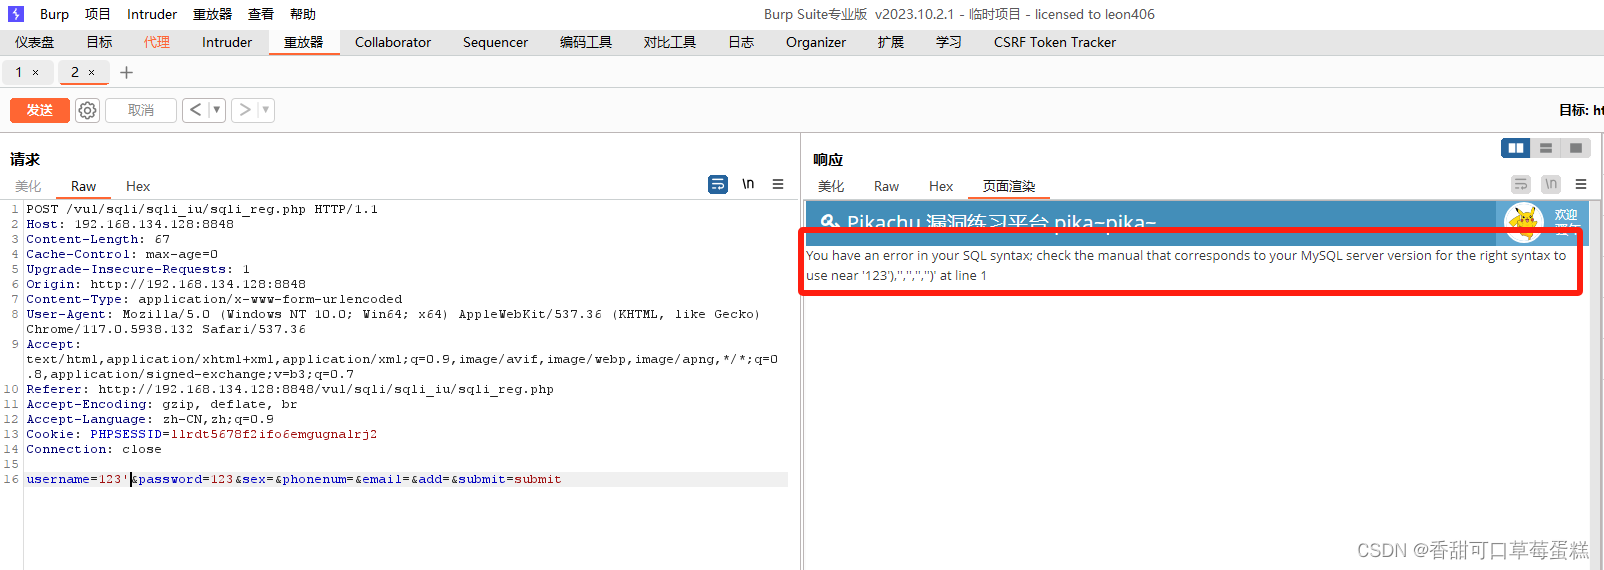
Task: Switch to Sequencer tab
Action: [x=495, y=42]
